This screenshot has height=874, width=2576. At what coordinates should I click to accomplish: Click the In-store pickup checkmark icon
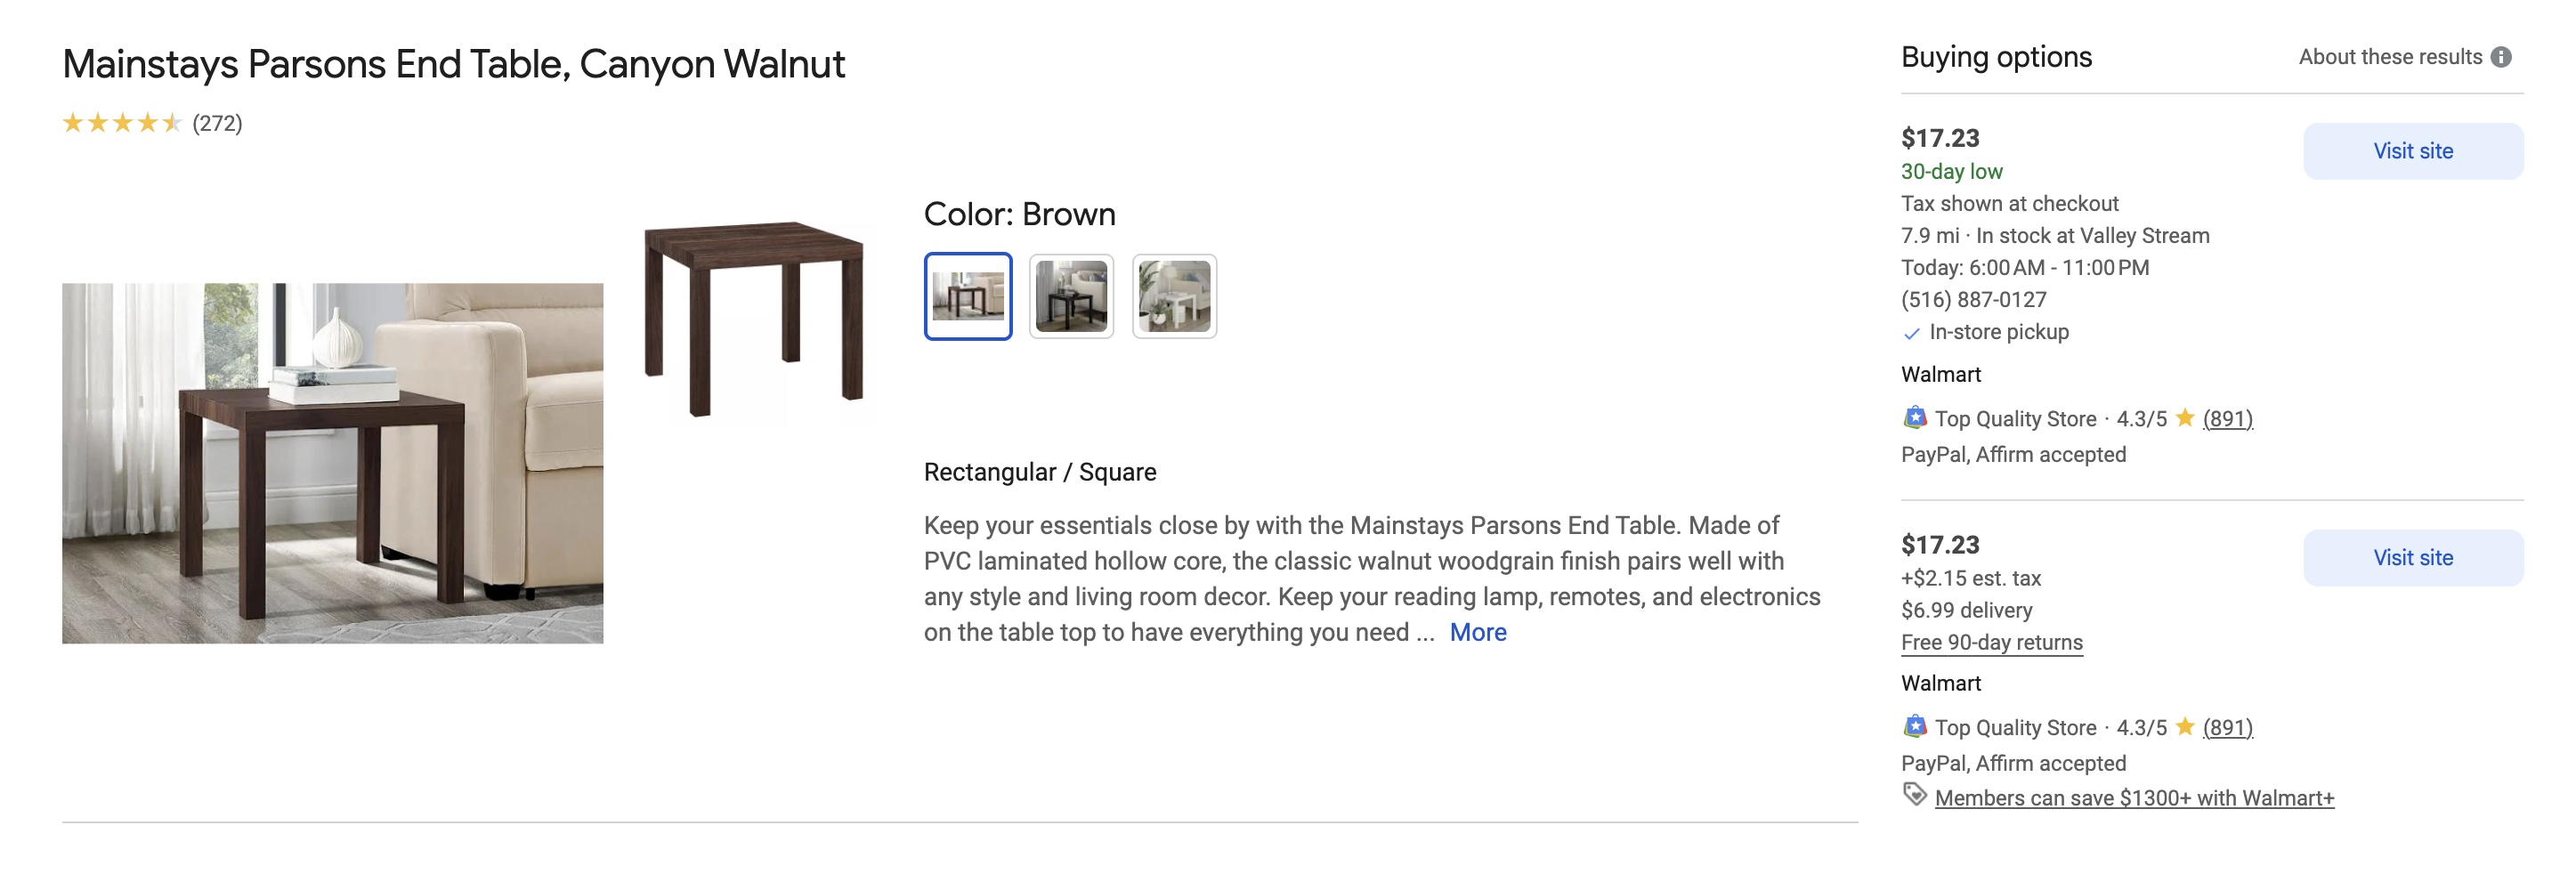(1911, 333)
